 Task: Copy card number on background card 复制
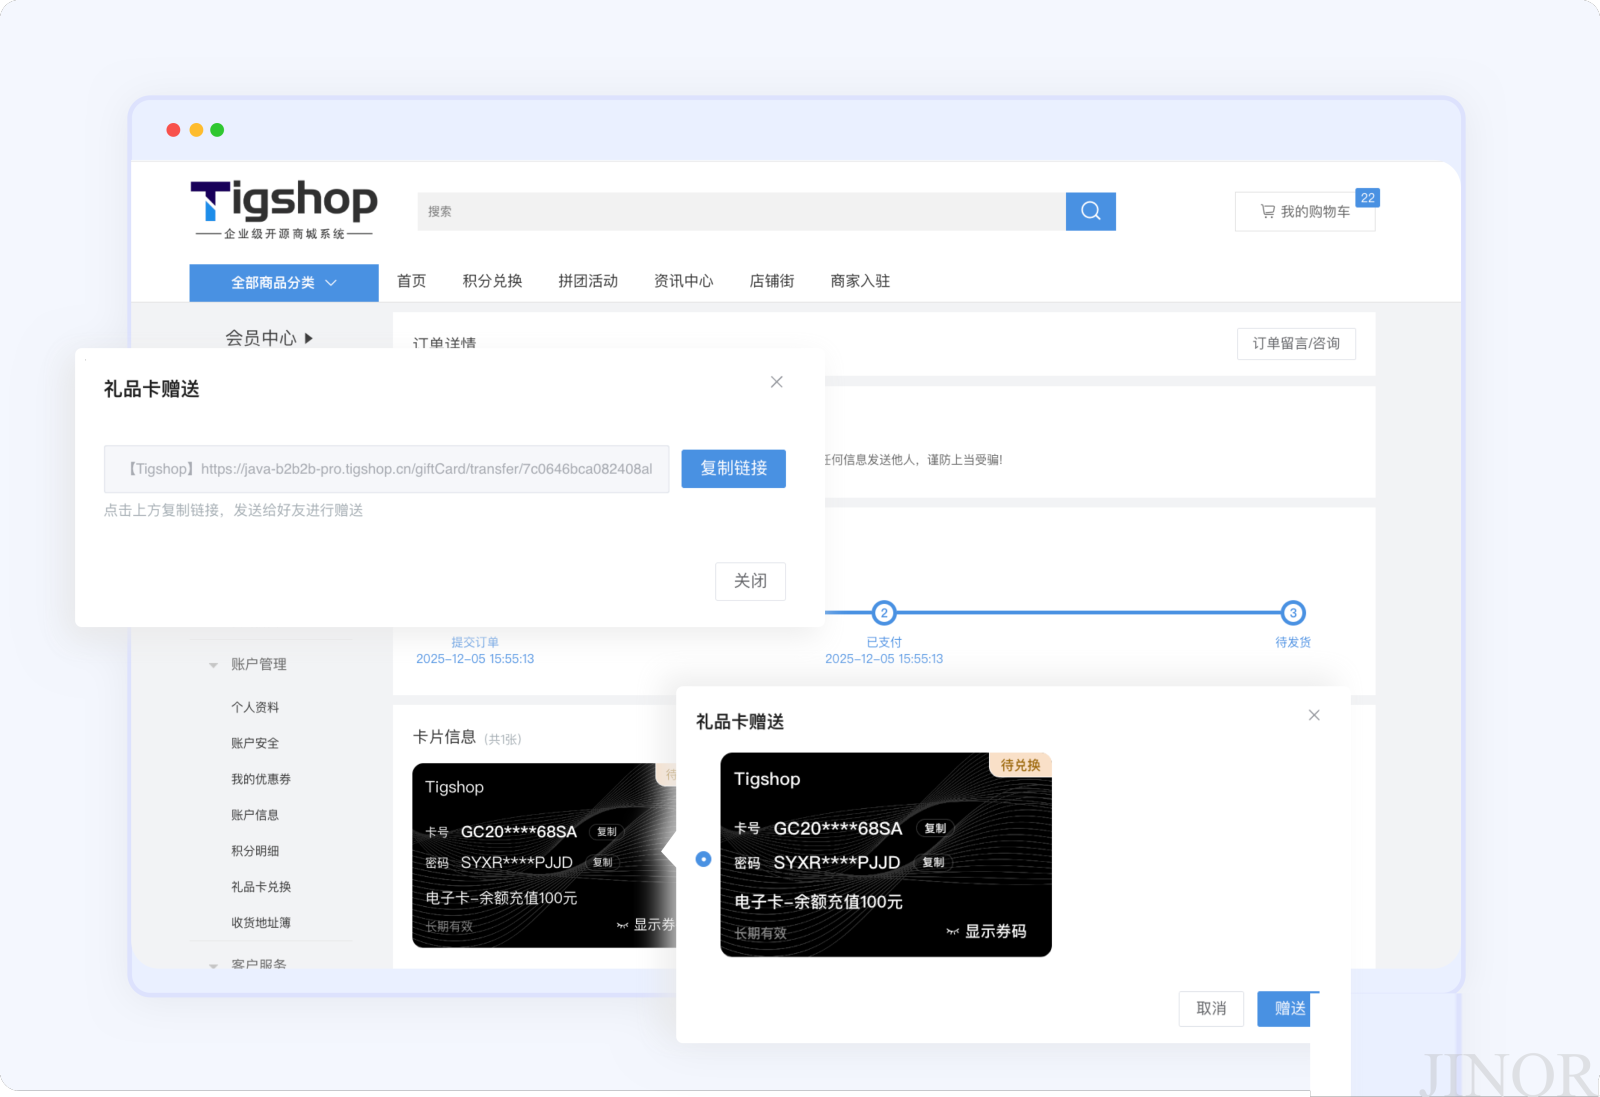(x=607, y=832)
